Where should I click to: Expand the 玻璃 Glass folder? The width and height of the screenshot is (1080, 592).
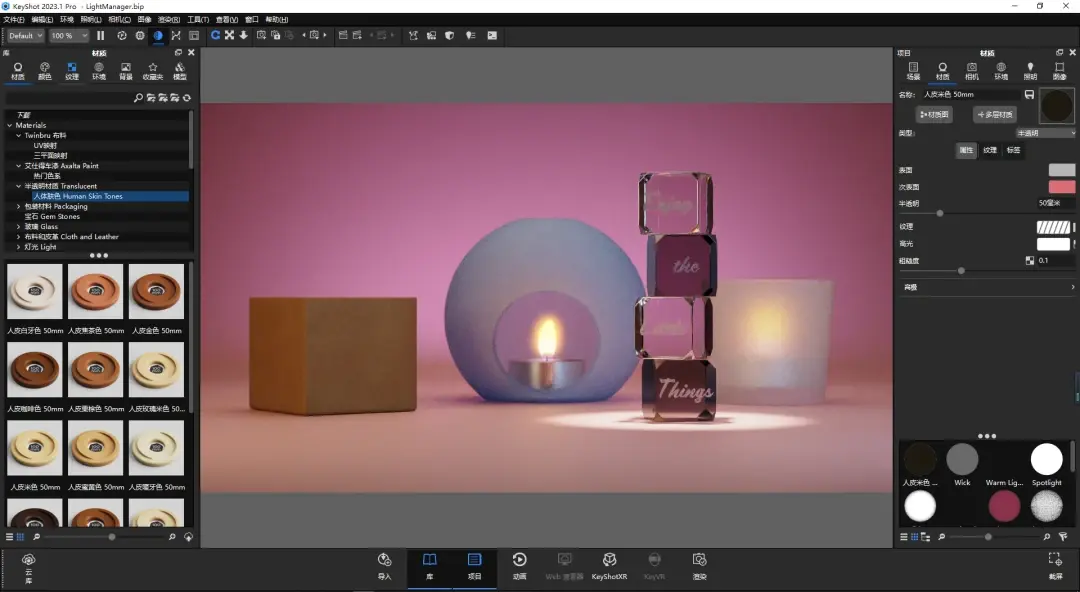pos(19,227)
